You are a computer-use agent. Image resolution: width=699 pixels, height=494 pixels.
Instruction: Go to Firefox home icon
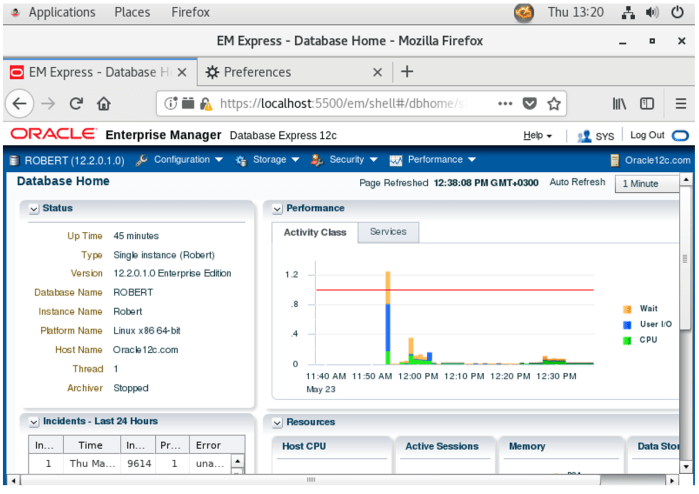tap(104, 103)
